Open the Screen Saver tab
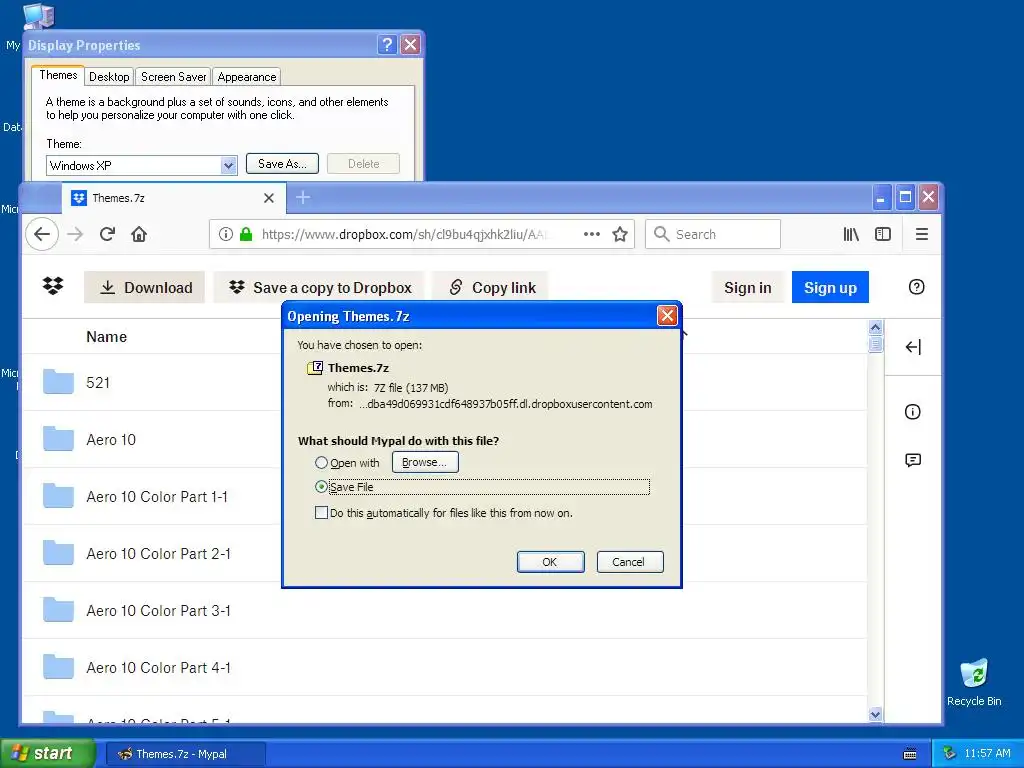The height and width of the screenshot is (768, 1024). click(x=173, y=76)
